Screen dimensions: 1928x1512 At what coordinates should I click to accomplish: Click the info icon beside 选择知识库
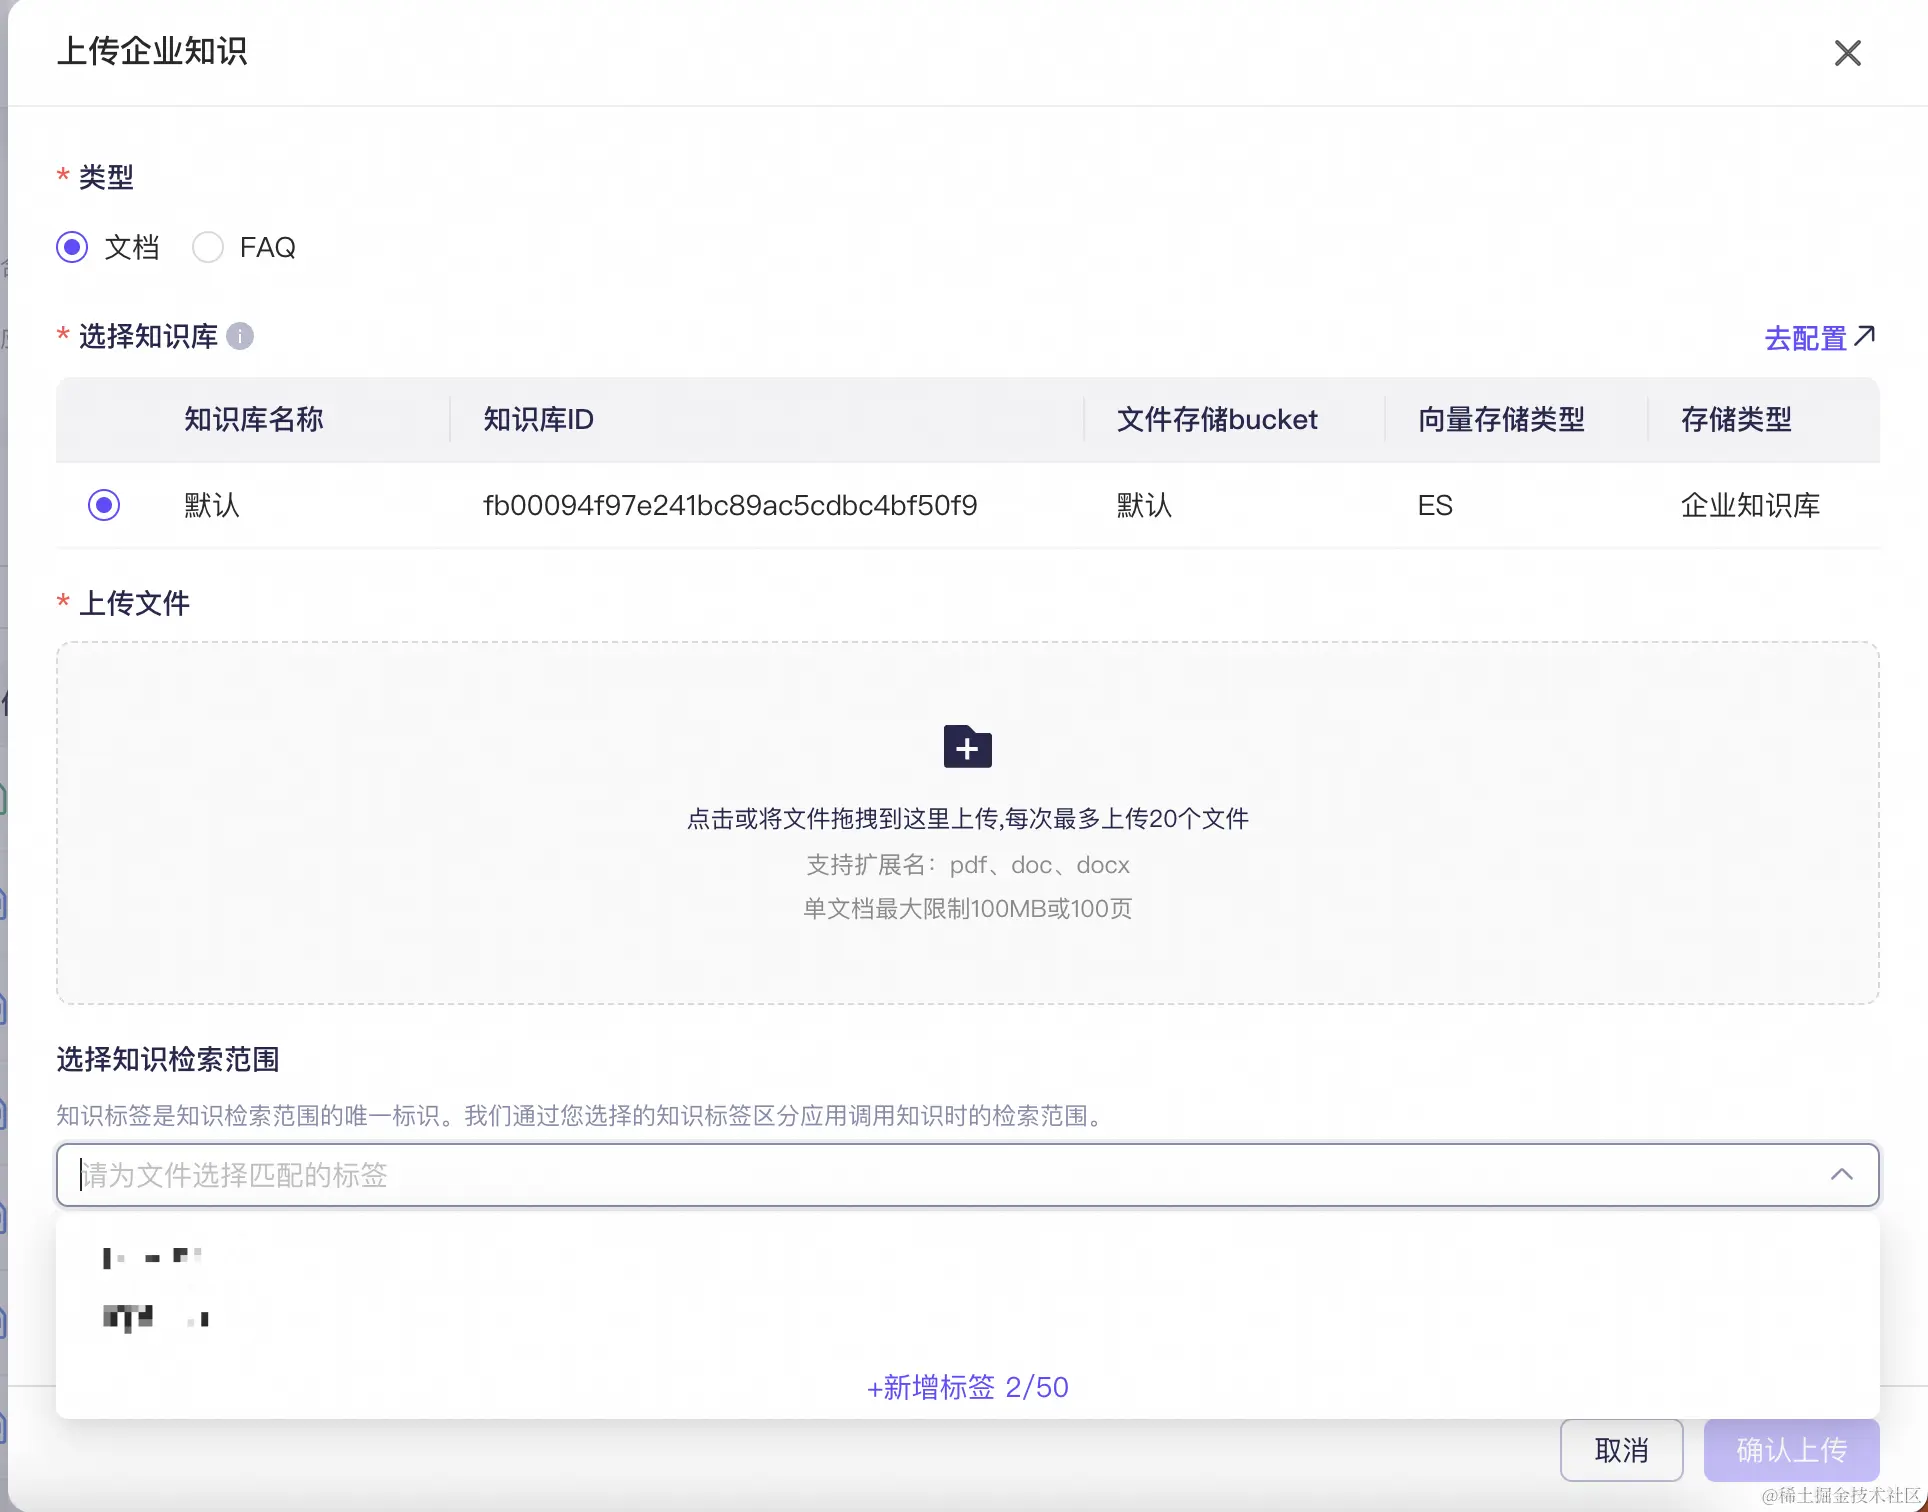pyautogui.click(x=240, y=336)
